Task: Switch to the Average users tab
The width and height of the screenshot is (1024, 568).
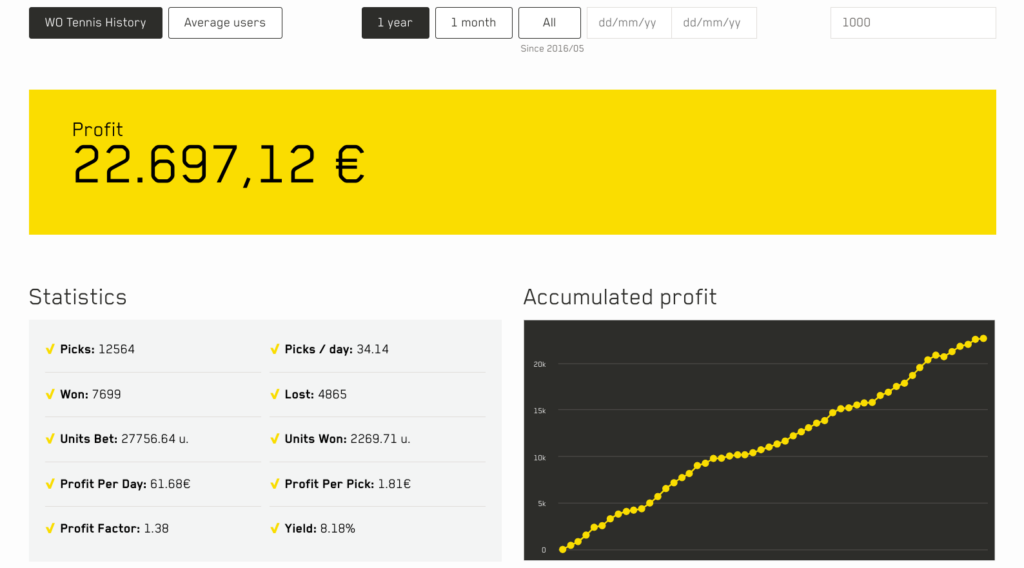Action: click(x=225, y=23)
